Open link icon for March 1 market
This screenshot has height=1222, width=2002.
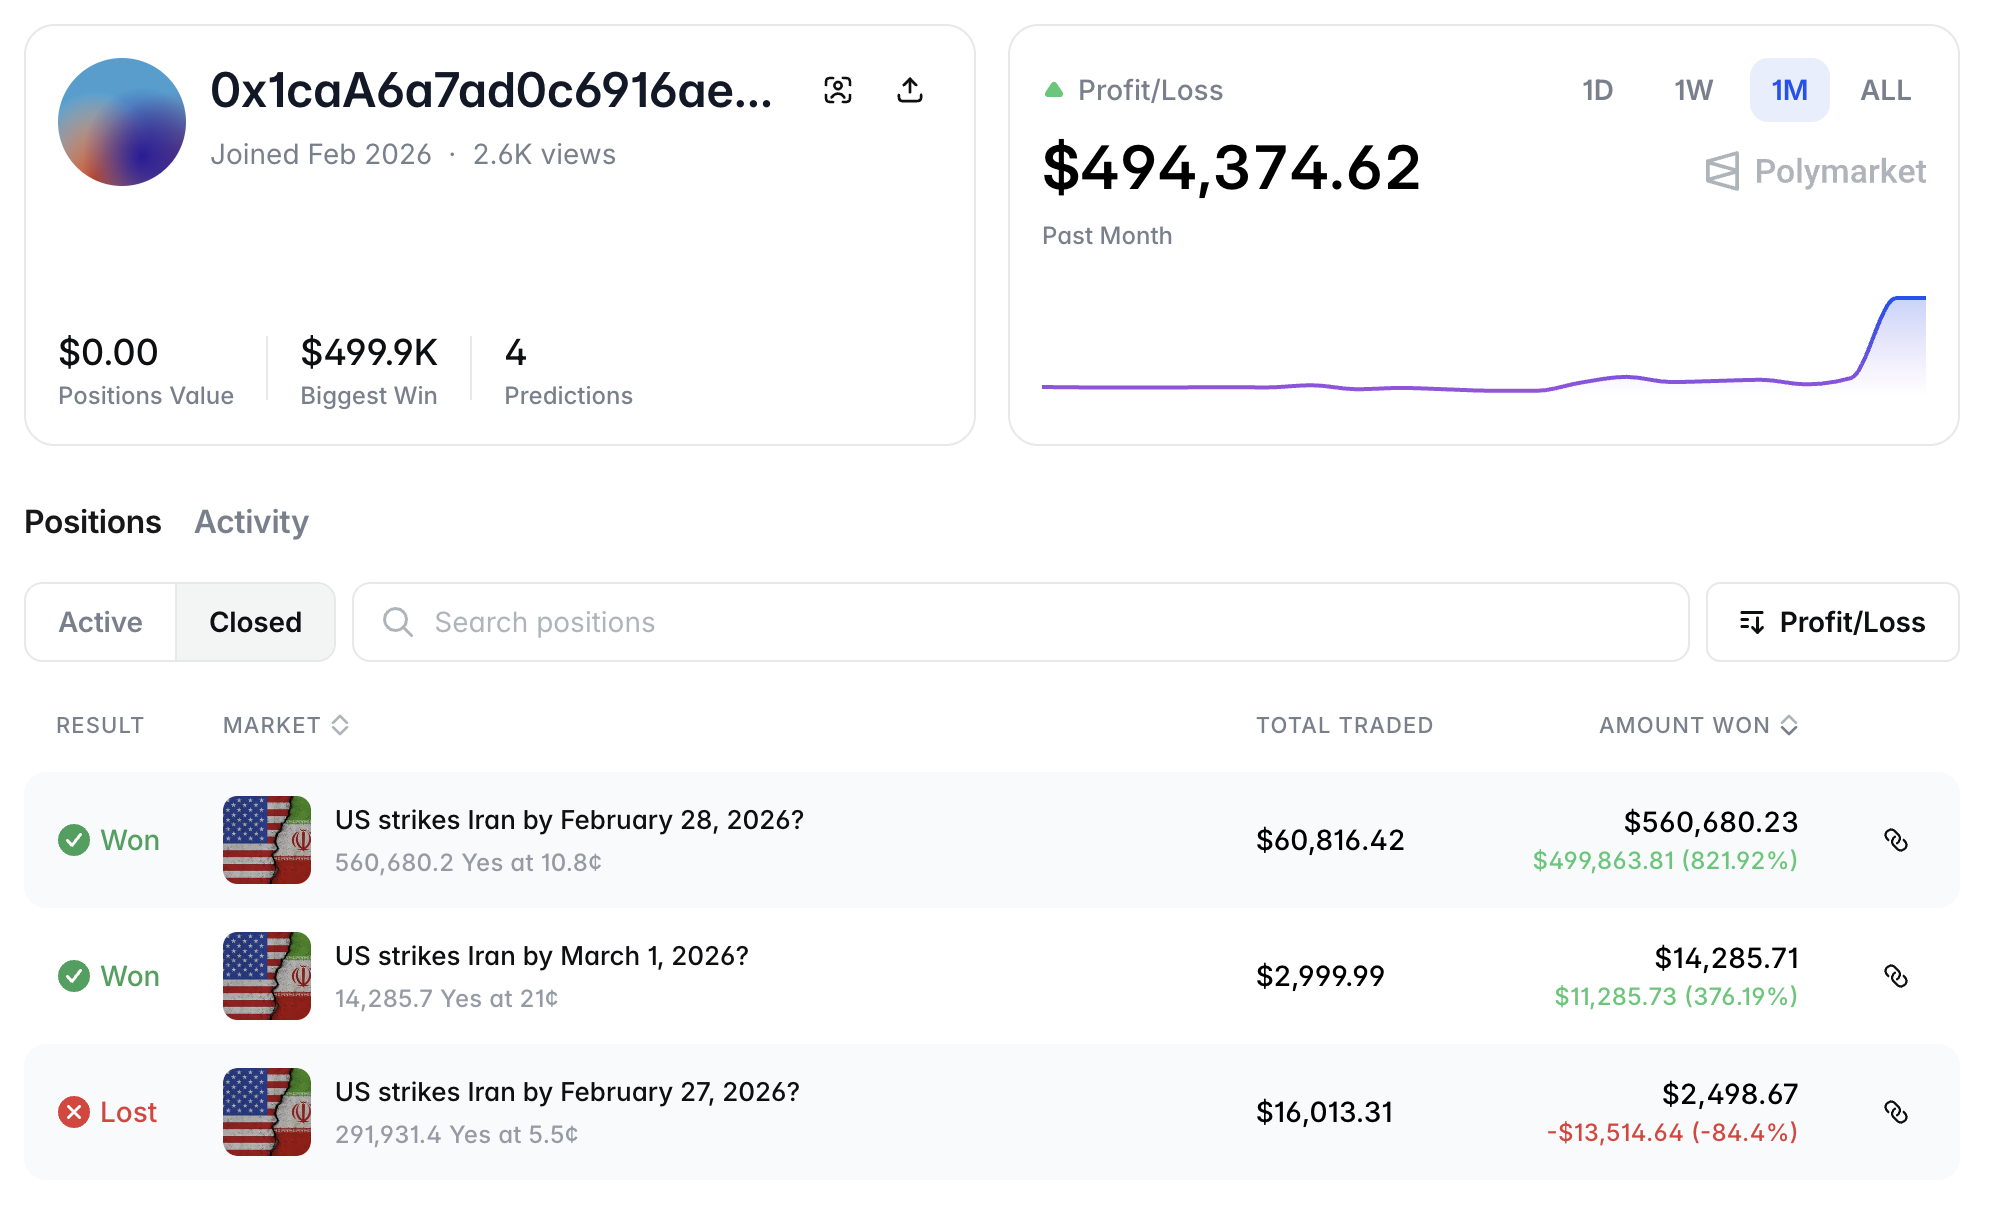coord(1896,976)
